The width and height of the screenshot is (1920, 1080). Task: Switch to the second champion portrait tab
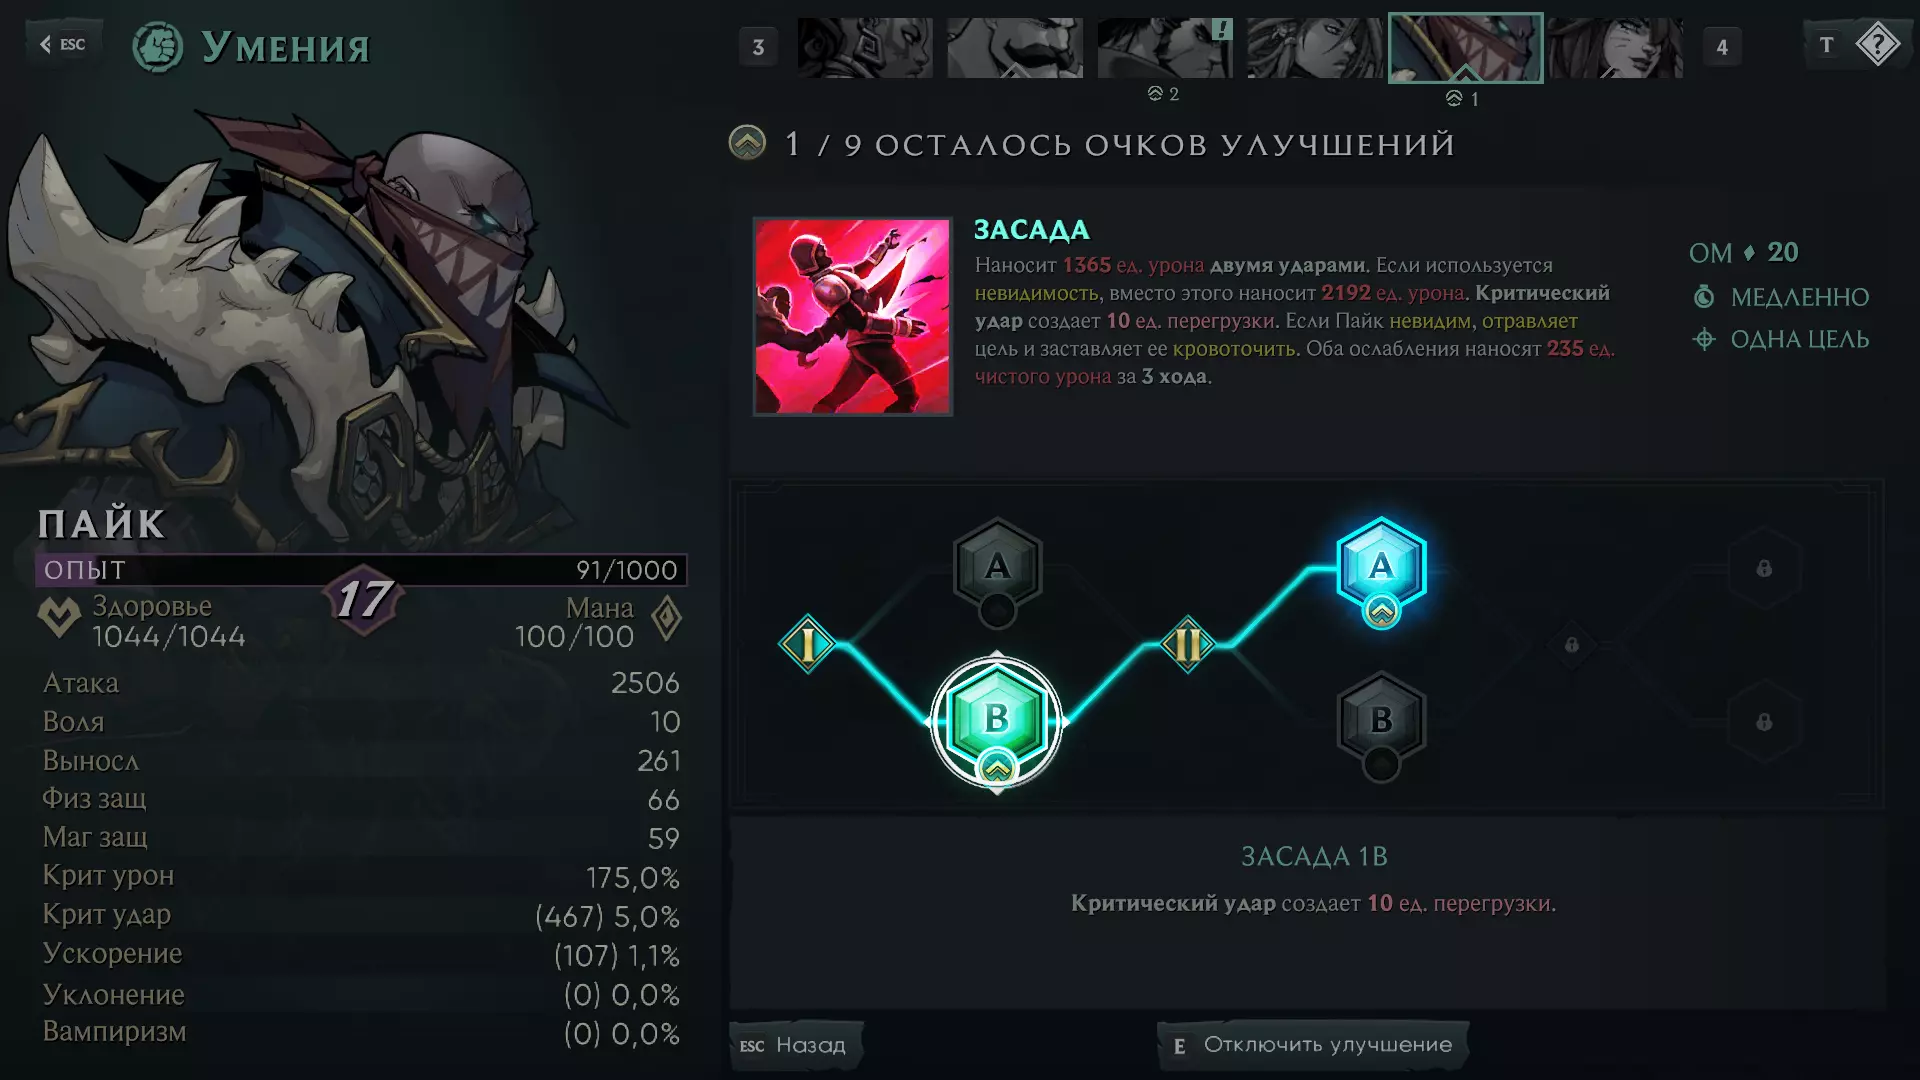(1015, 47)
